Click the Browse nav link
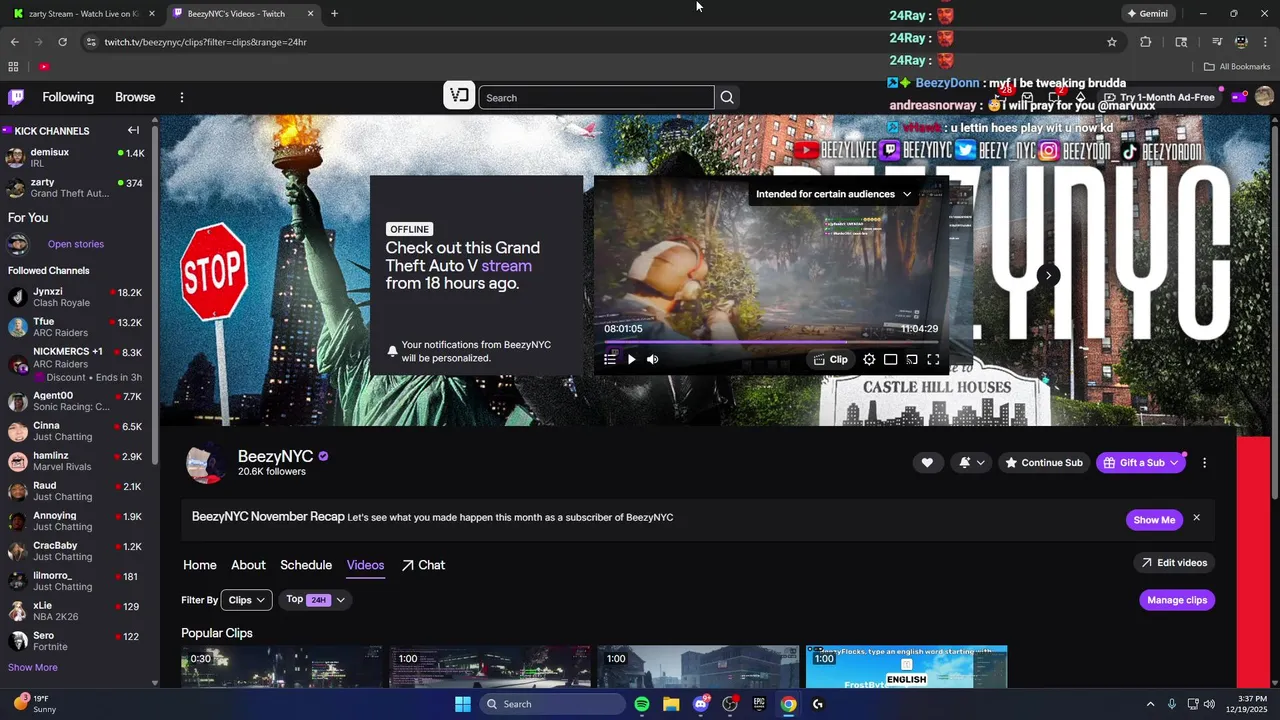Image resolution: width=1280 pixels, height=720 pixels. coord(135,97)
